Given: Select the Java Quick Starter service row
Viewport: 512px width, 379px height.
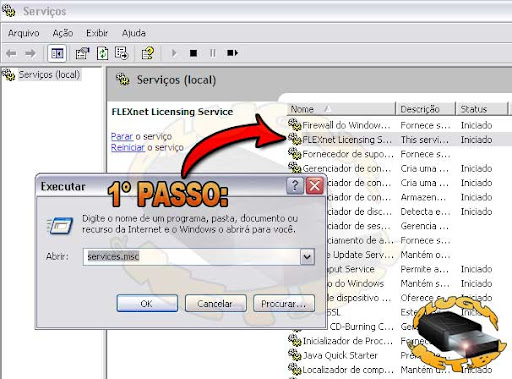Looking at the screenshot, I should [399, 355].
